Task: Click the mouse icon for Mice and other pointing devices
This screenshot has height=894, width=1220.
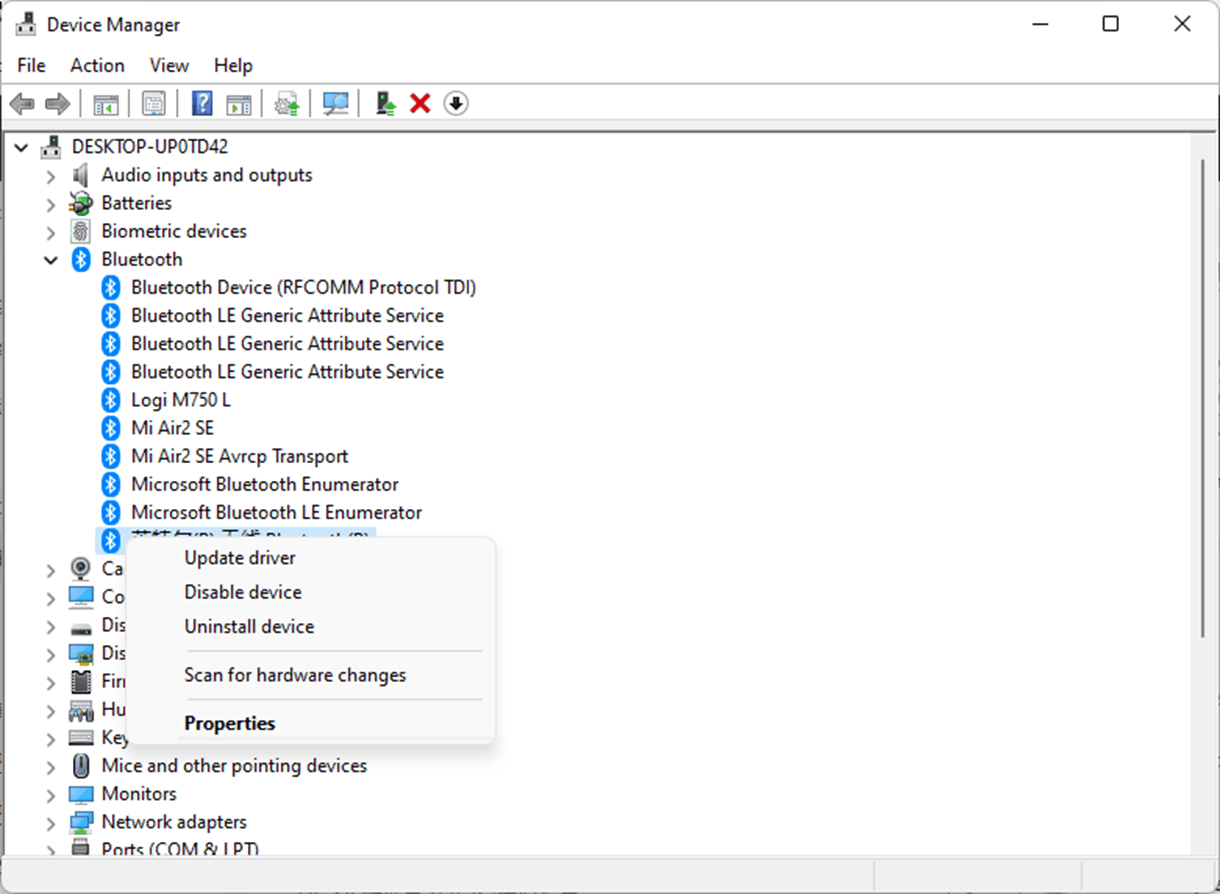Action: tap(81, 766)
